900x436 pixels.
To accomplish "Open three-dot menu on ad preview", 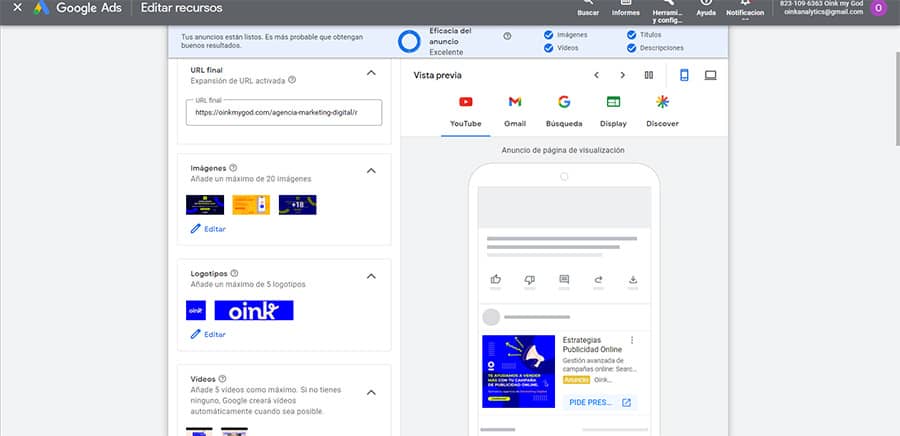I will 632,340.
